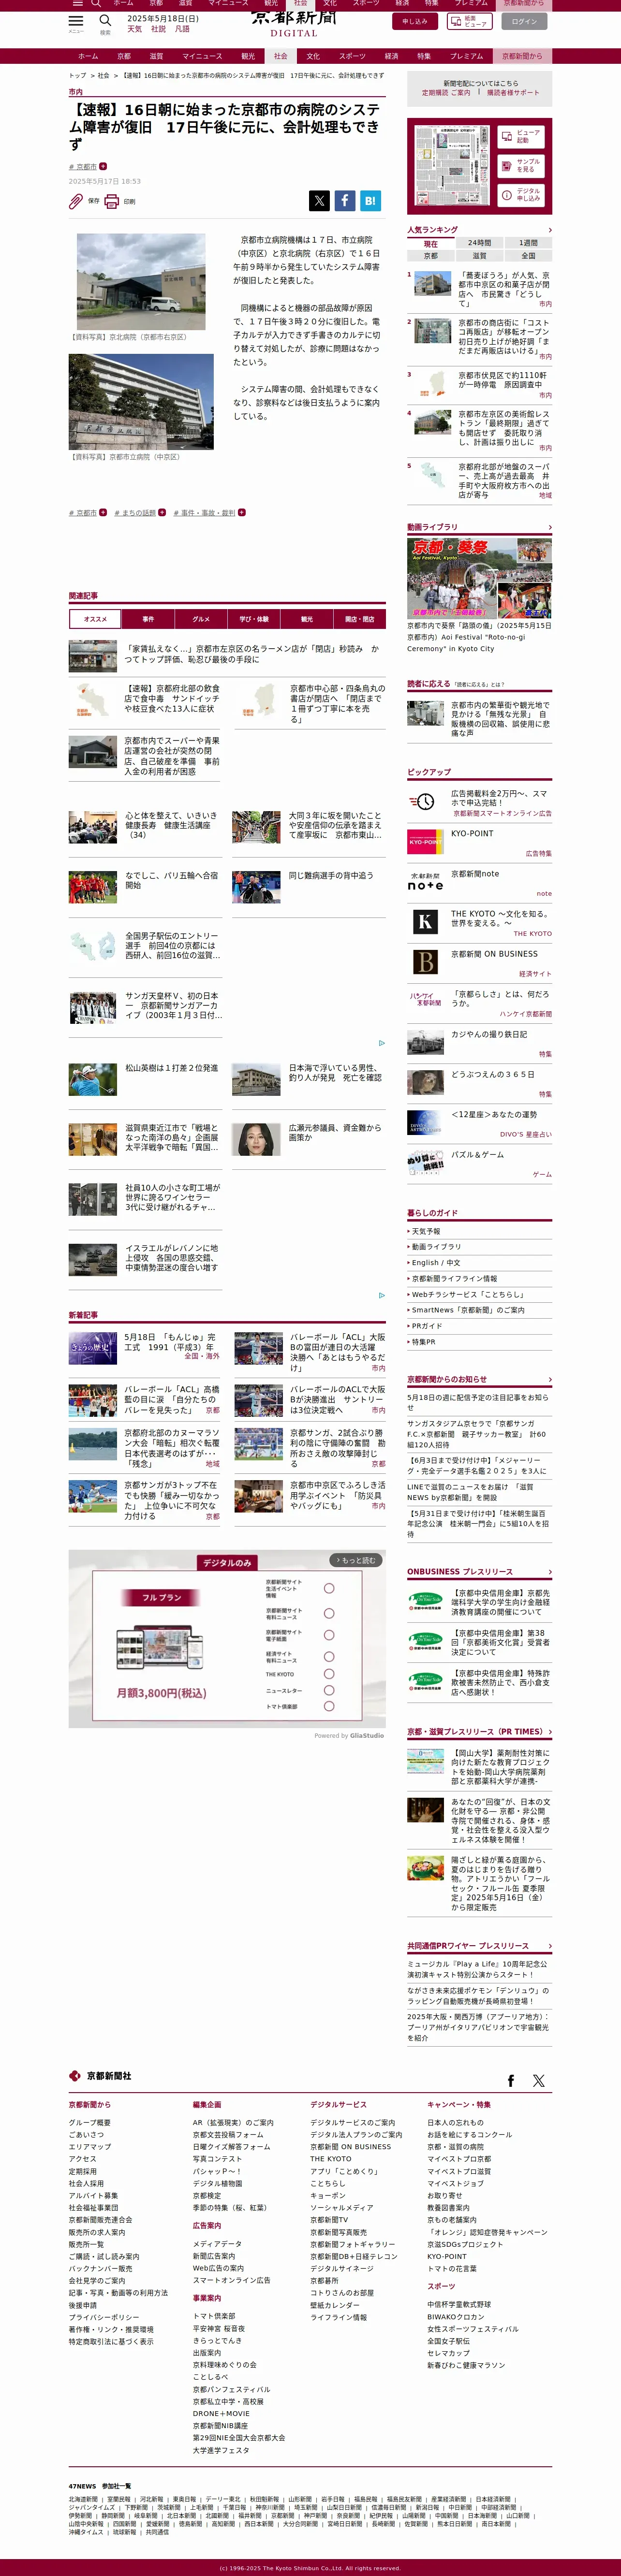
Task: Open サンプルを見る newspaper sample
Action: tap(520, 165)
